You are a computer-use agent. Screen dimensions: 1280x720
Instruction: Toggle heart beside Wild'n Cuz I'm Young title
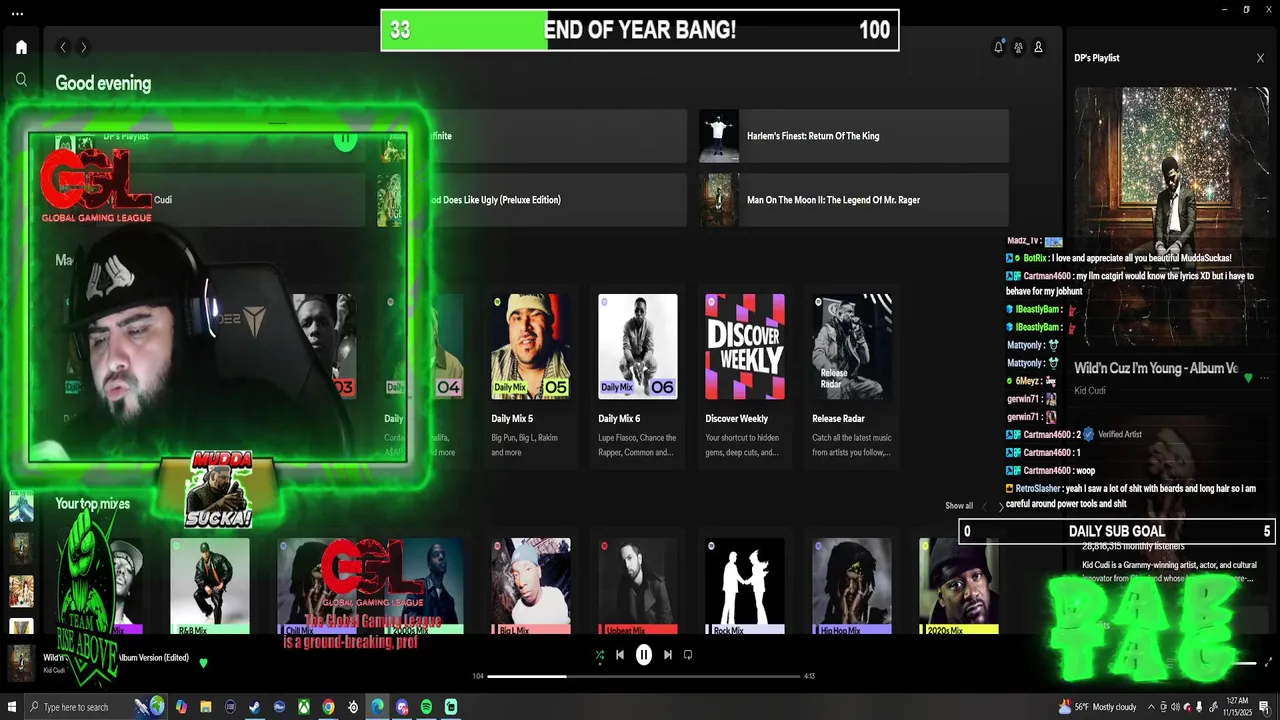click(x=1248, y=378)
